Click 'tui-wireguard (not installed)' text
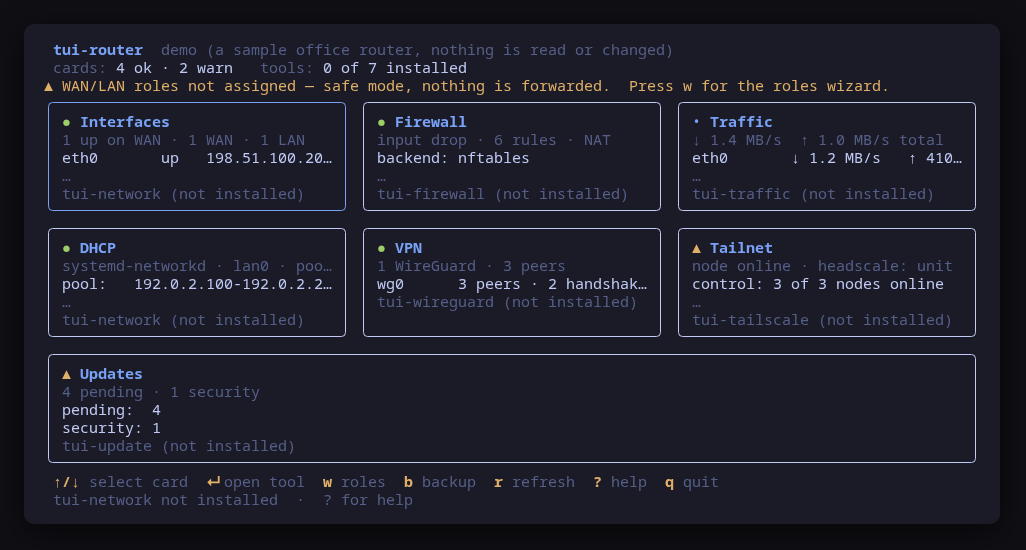1026x550 pixels. 507,302
